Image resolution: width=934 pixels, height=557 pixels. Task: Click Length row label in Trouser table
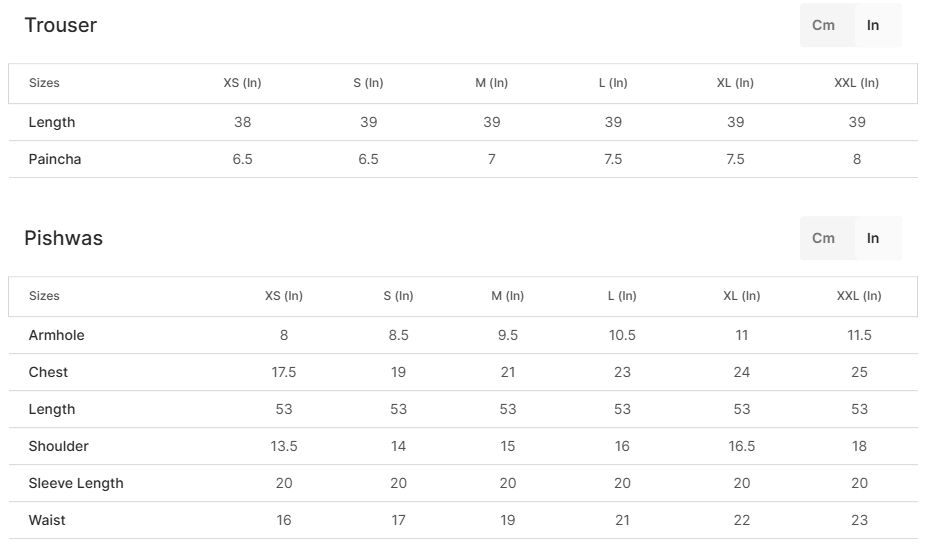(x=52, y=122)
